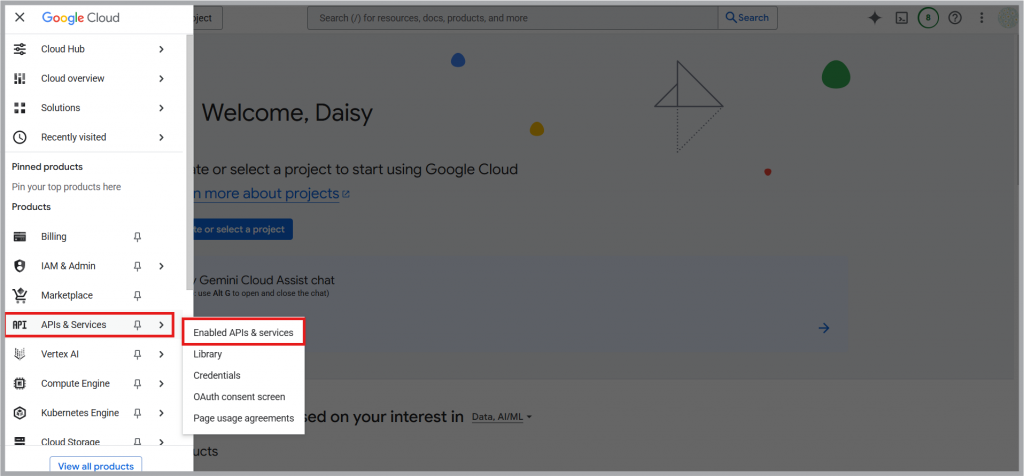Screen dimensions: 1024x476
Task: Open the three-dot settings menu
Action: pos(982,18)
